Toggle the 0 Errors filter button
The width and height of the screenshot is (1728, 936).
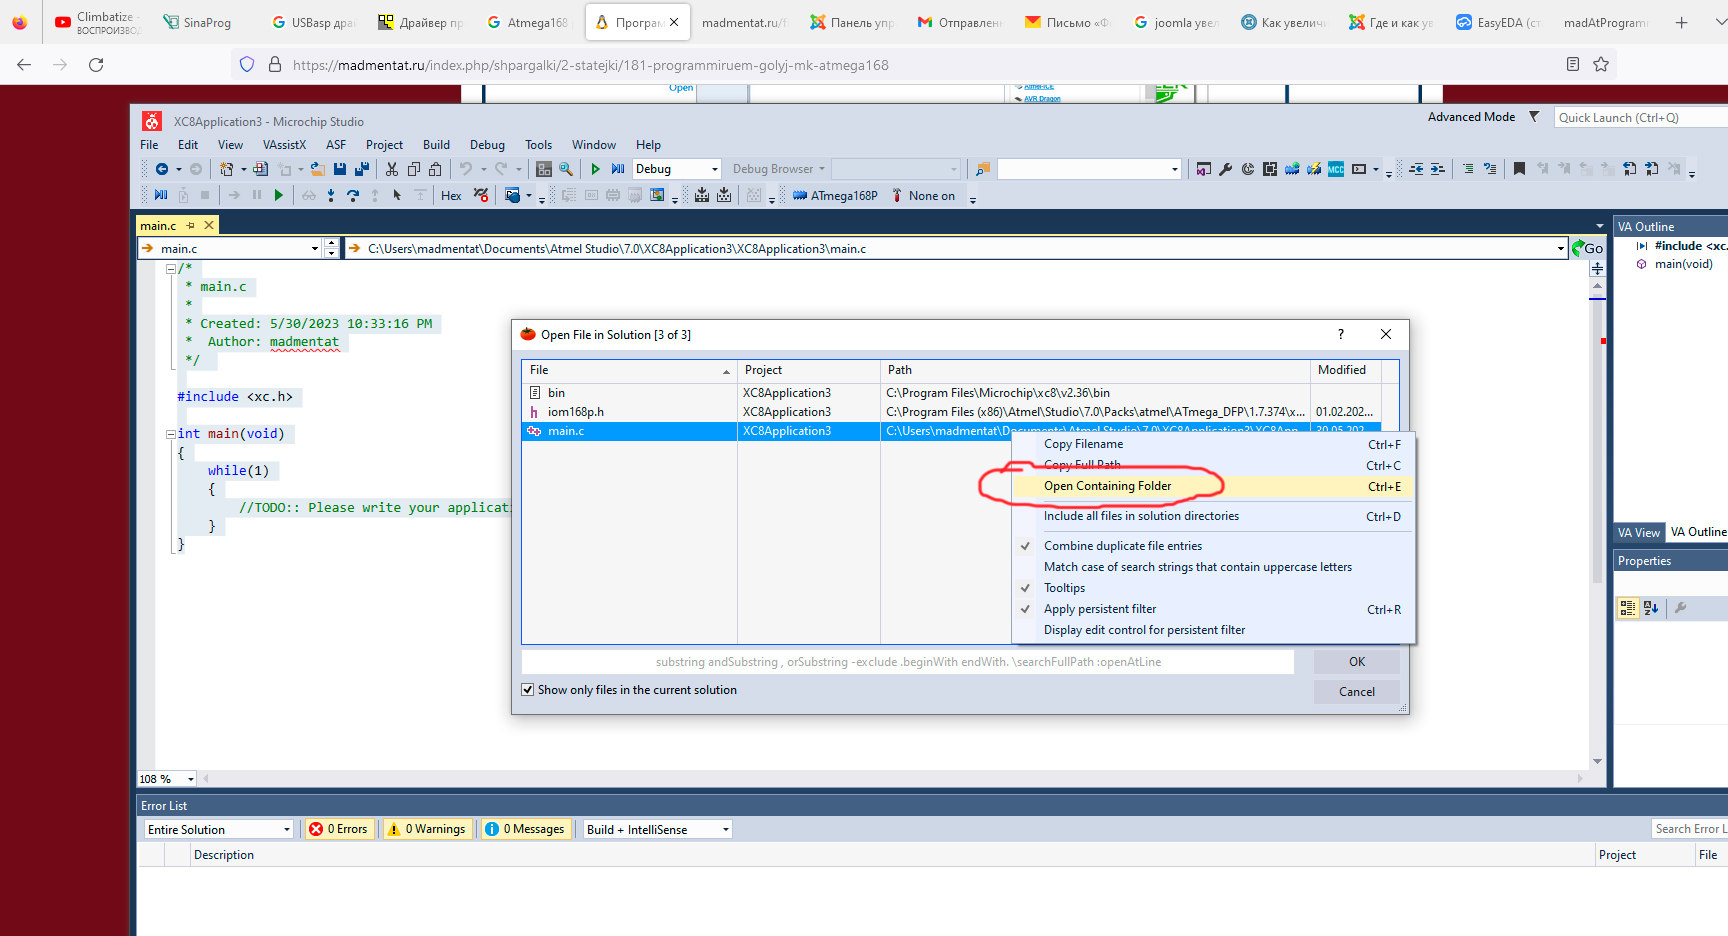(x=339, y=829)
